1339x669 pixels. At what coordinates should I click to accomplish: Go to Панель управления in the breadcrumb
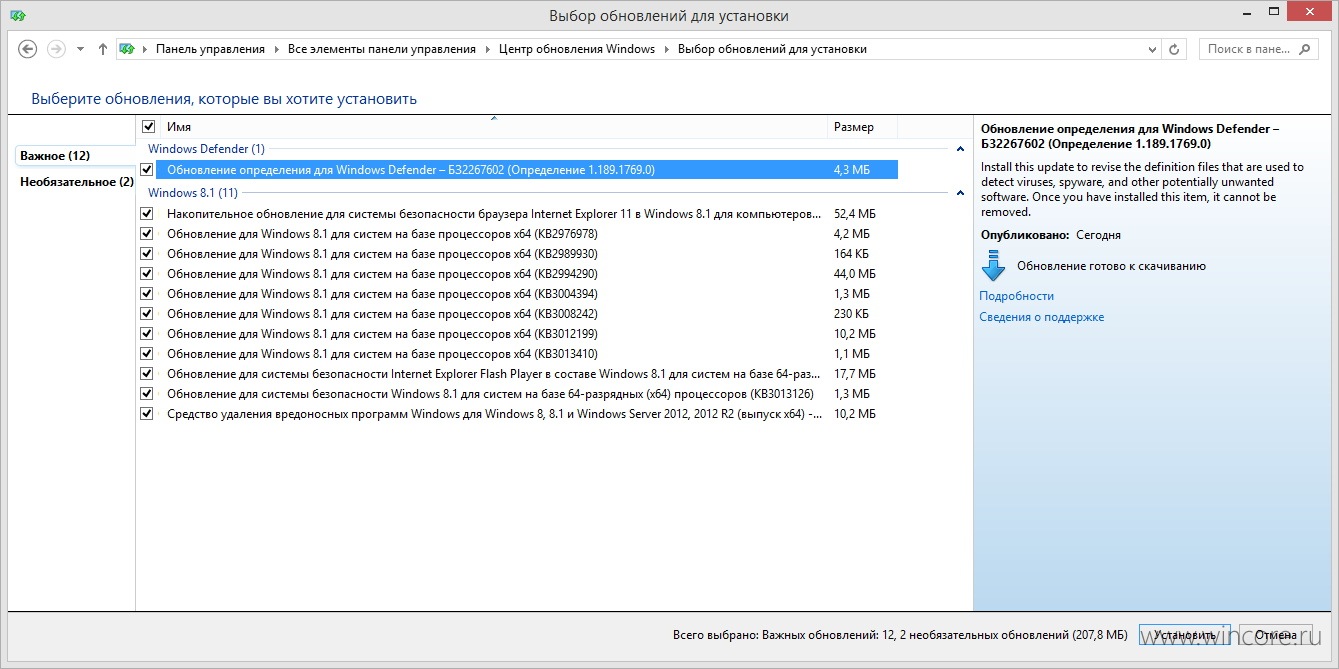tap(210, 49)
